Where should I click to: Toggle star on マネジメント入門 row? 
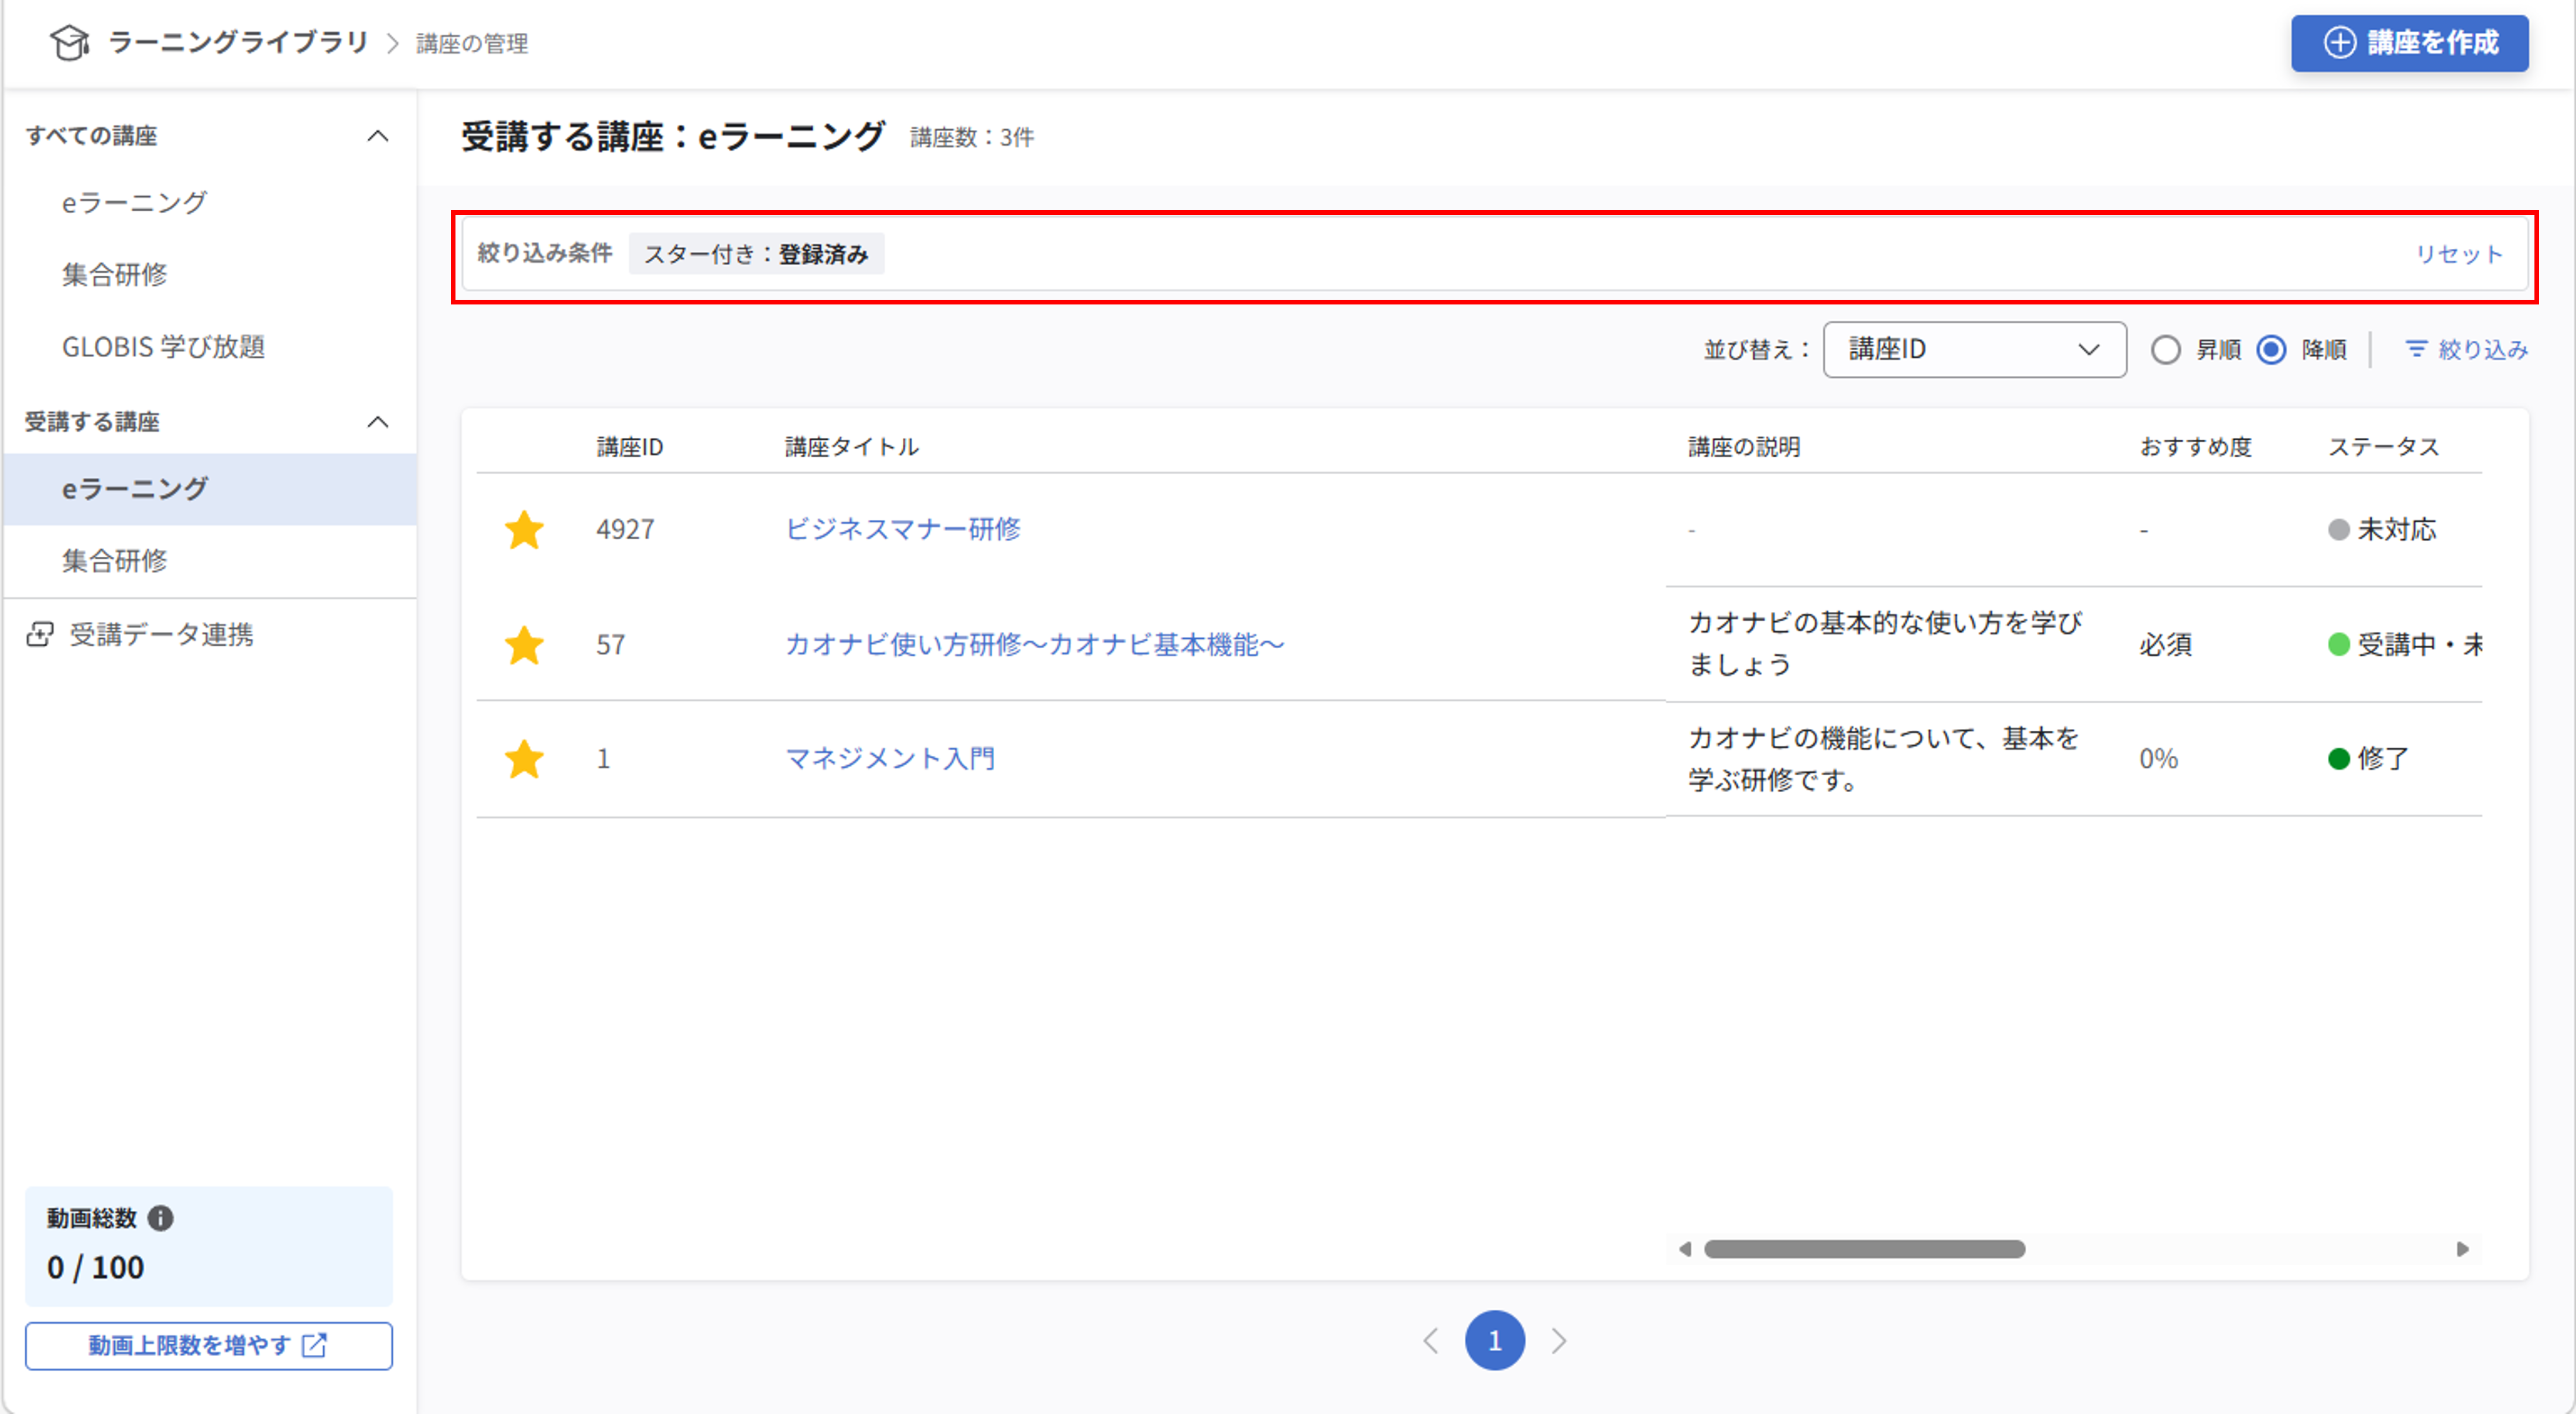[524, 759]
